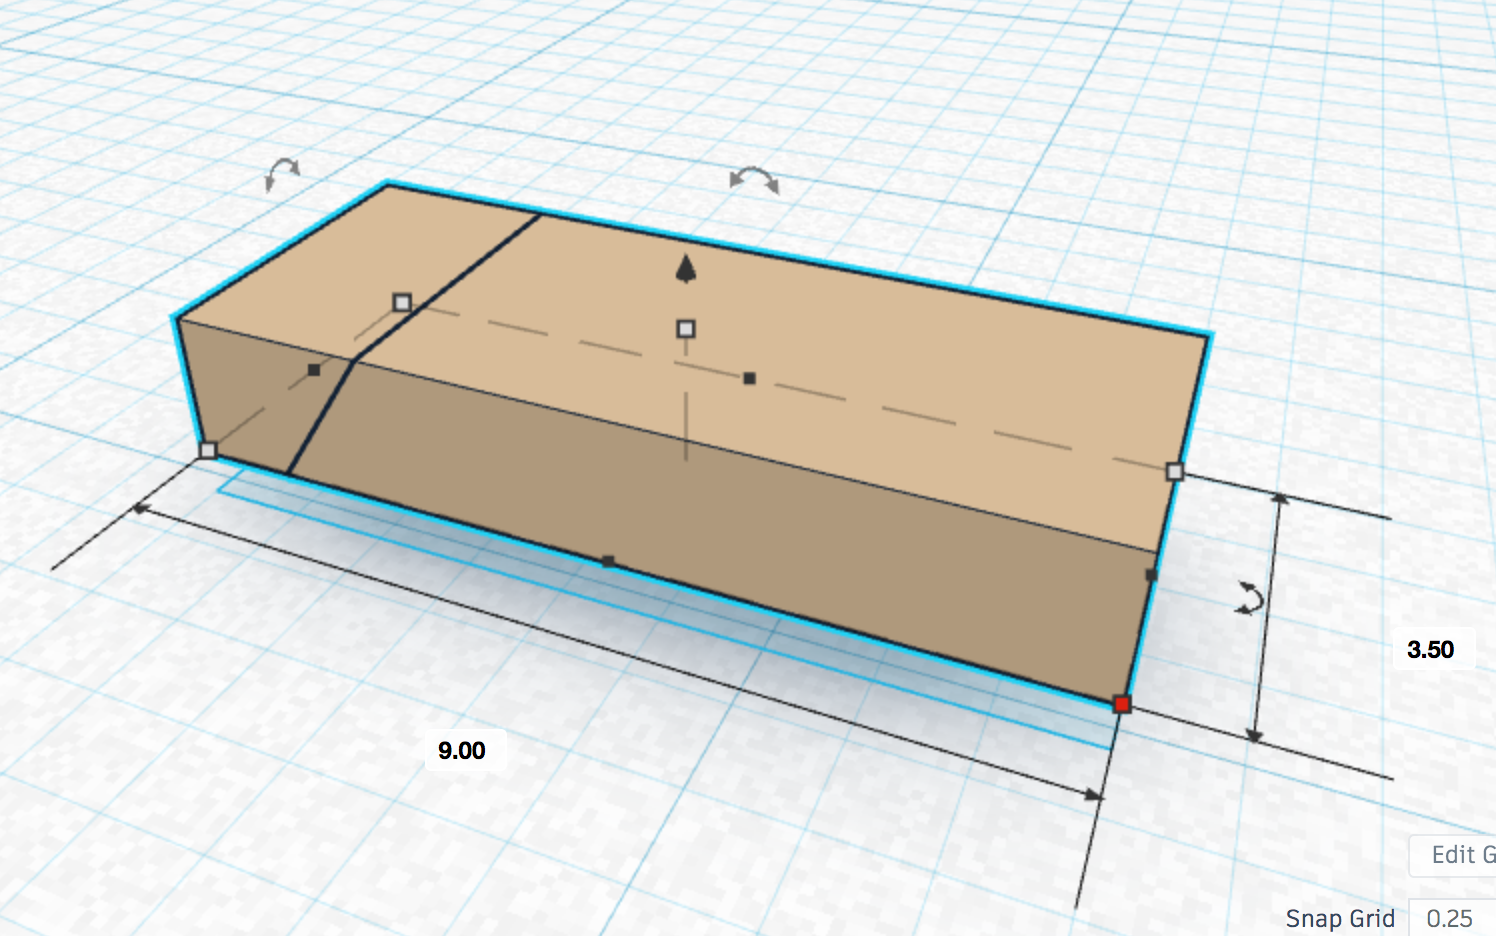Click the black handle on the dashed center line
The height and width of the screenshot is (936, 1496).
[748, 378]
